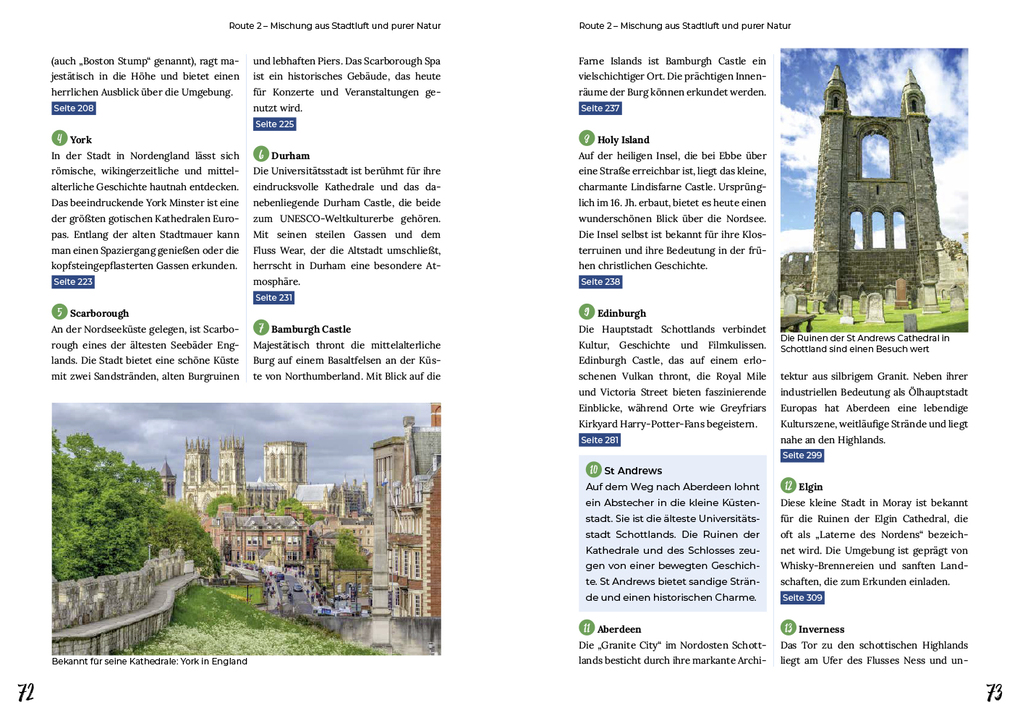Select the Seite 309 reference below Elgin

click(802, 597)
